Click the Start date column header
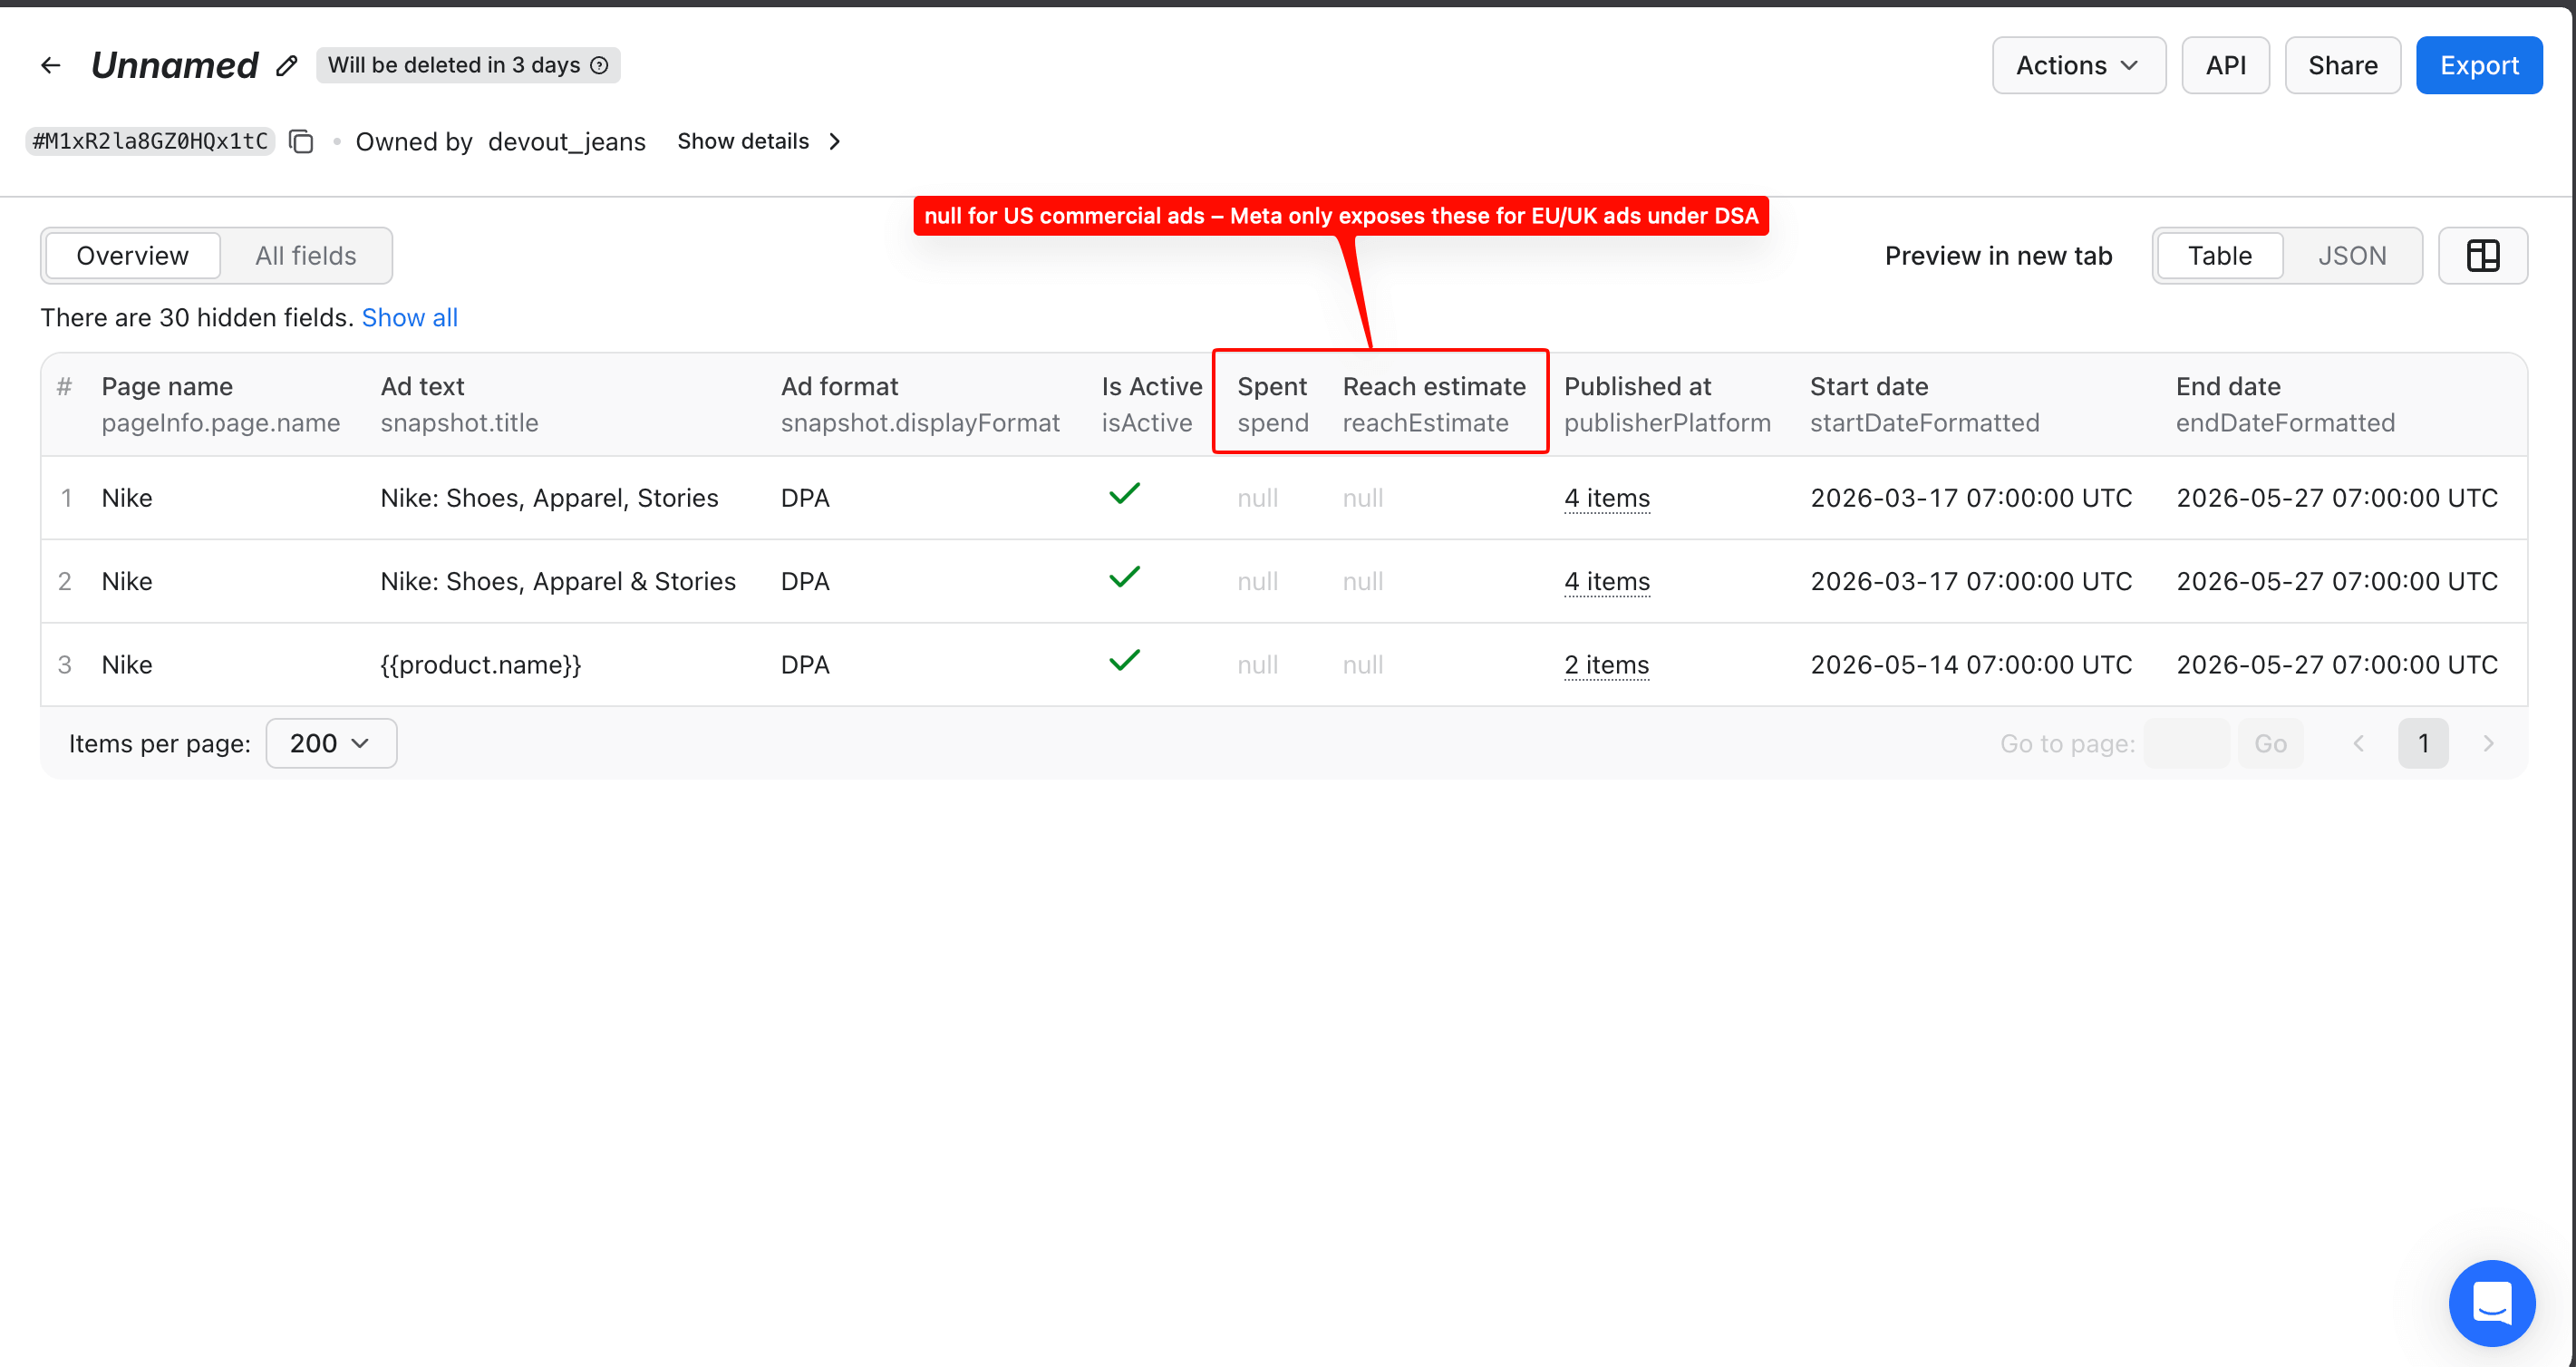This screenshot has height=1367, width=2576. [1924, 404]
